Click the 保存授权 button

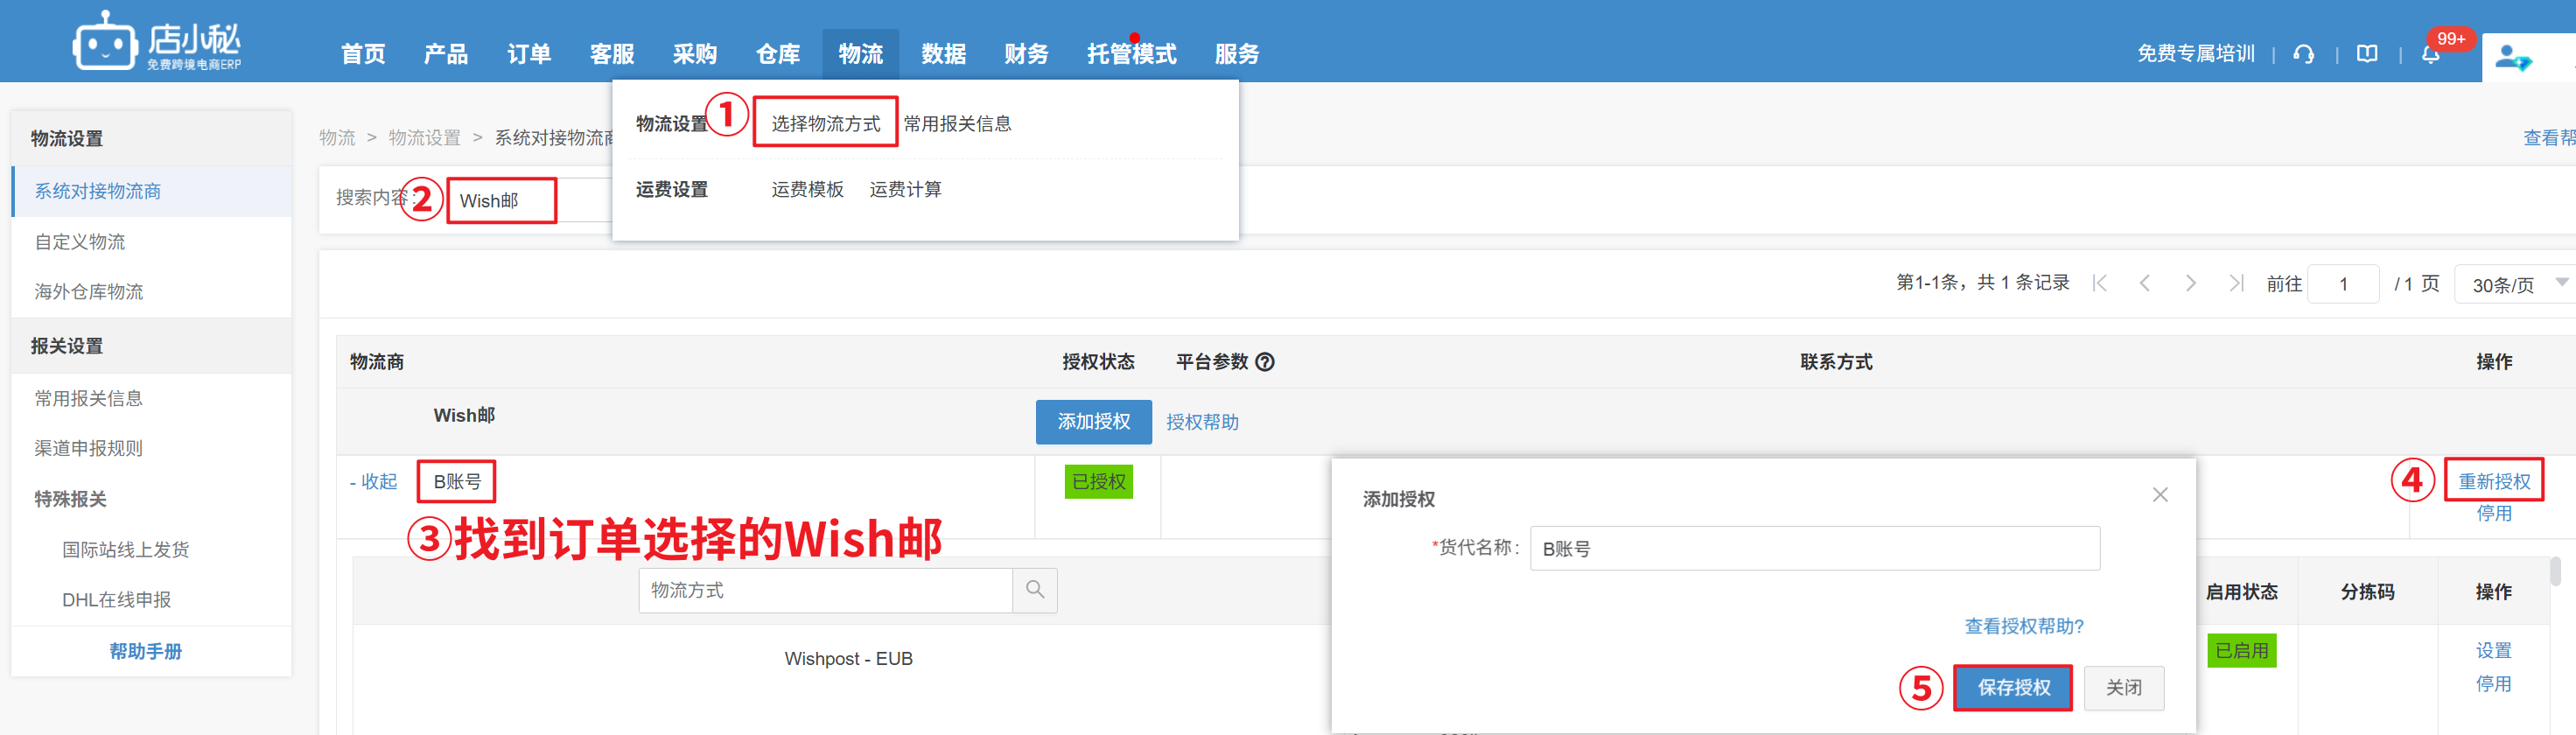pyautogui.click(x=2012, y=688)
